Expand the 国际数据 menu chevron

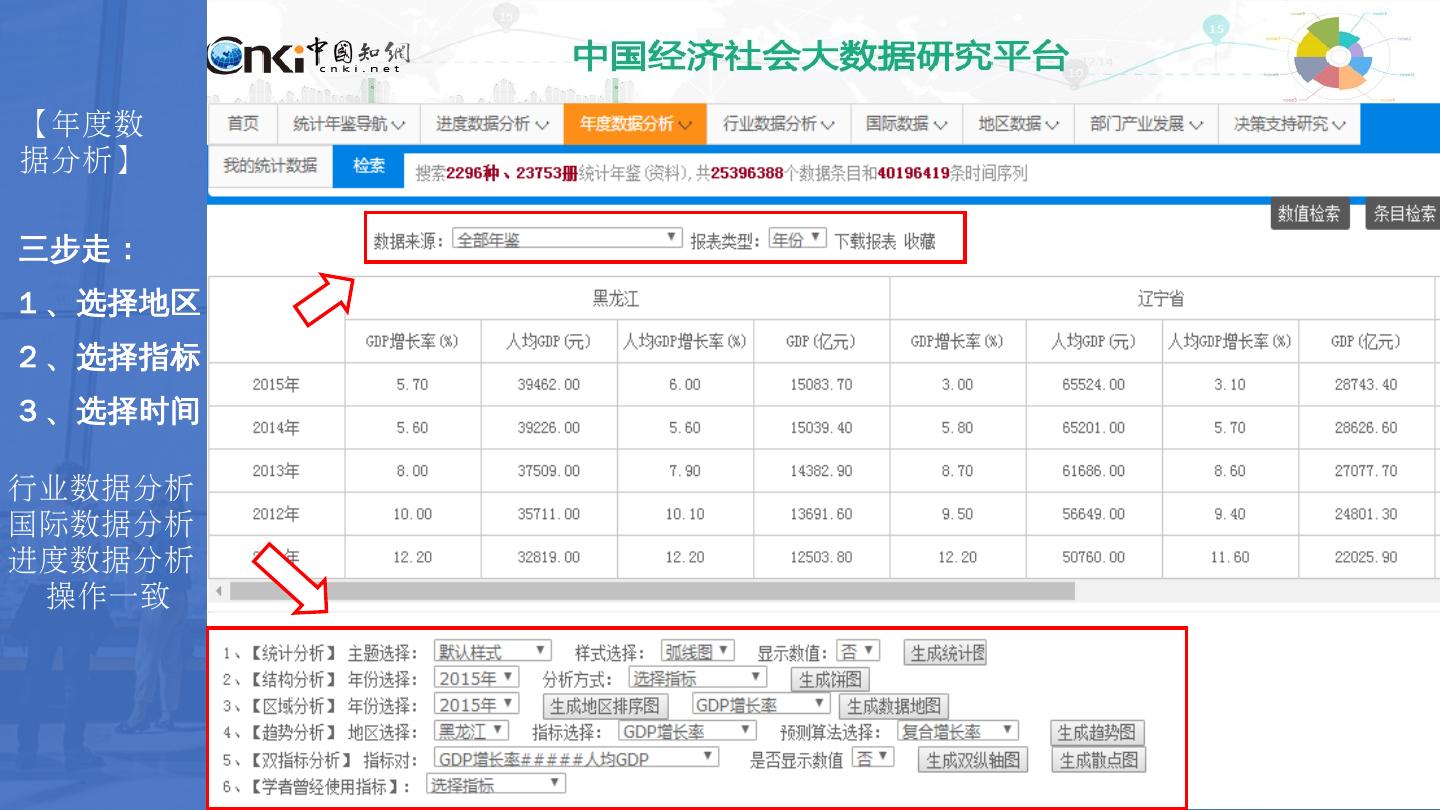pyautogui.click(x=940, y=125)
